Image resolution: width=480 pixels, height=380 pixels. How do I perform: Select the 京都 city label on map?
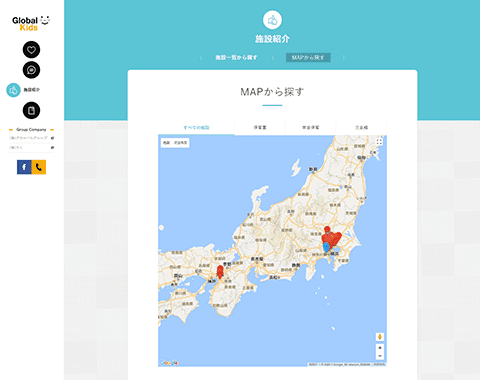click(227, 264)
